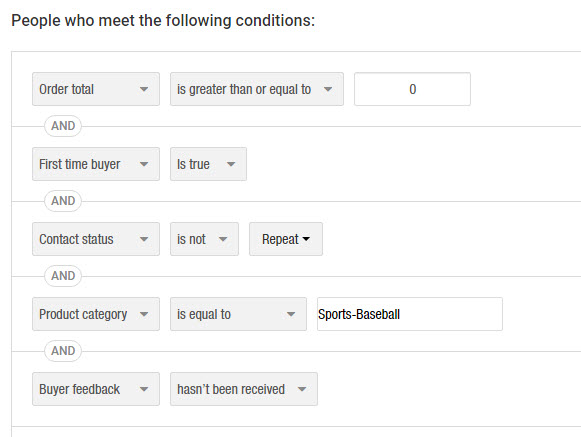
Task: Open the Repeat value dropdown button
Action: (286, 239)
